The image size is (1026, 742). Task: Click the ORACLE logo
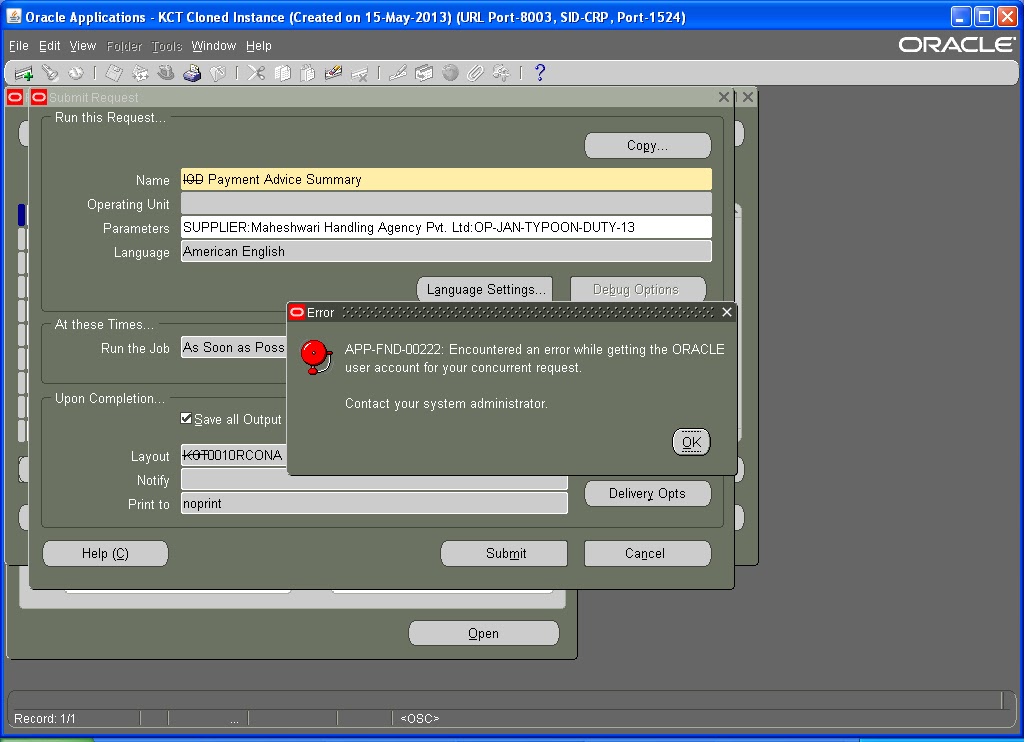(957, 44)
